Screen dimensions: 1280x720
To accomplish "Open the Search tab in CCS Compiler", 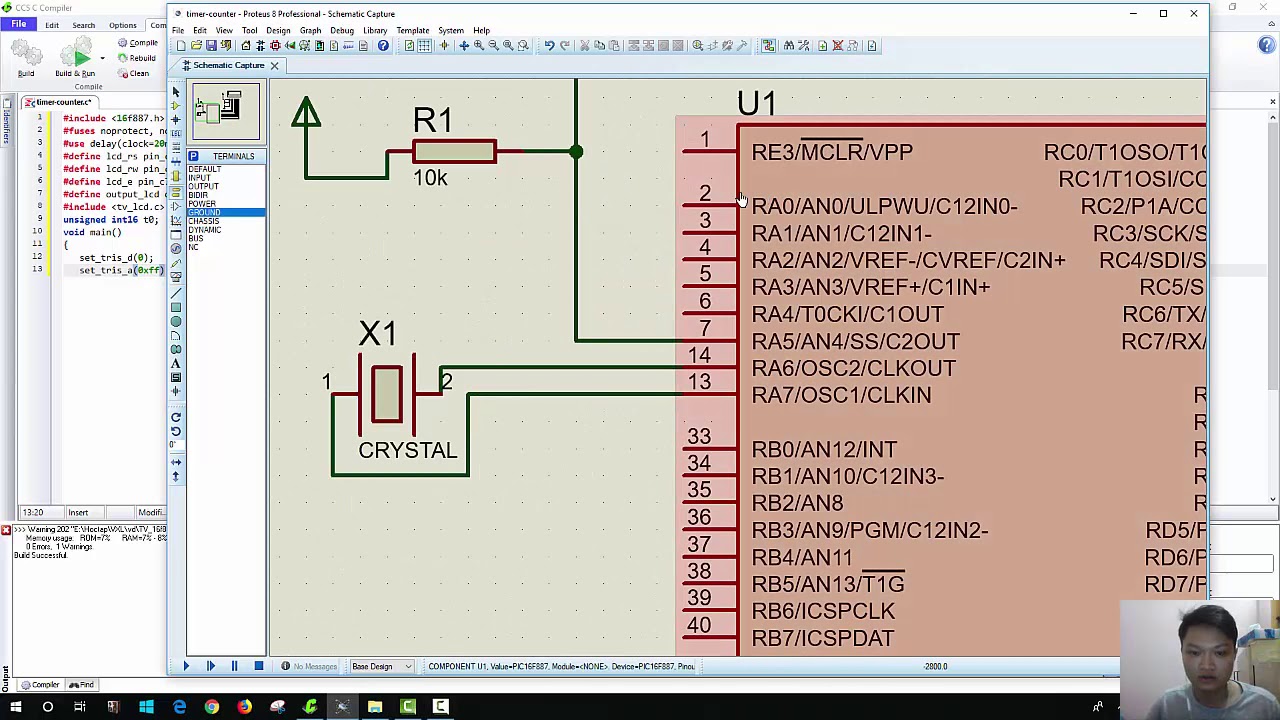I will coord(84,25).
